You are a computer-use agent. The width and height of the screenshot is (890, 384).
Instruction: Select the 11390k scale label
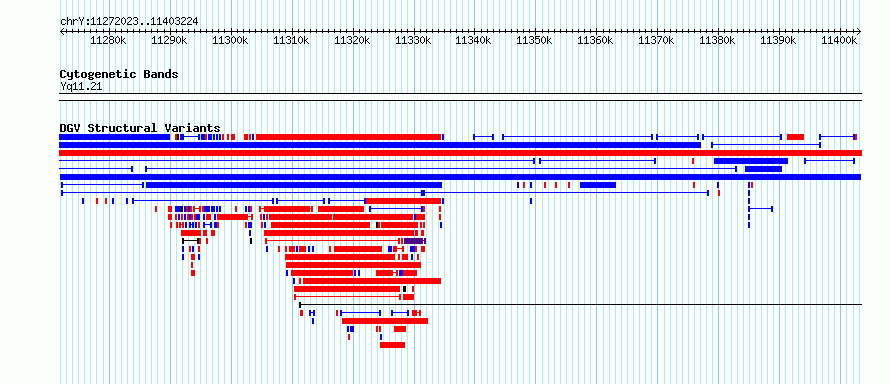tap(778, 41)
